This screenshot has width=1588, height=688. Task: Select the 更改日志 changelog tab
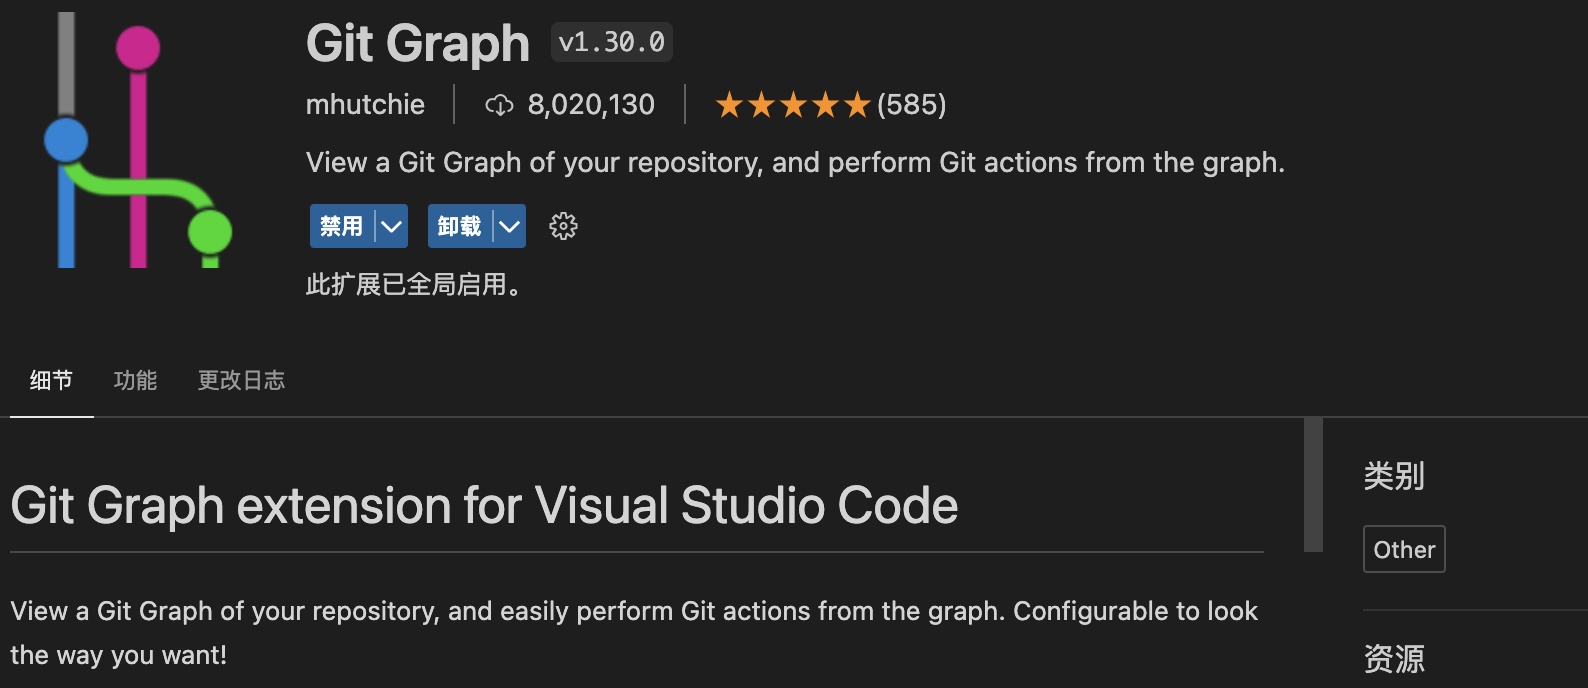coord(241,380)
